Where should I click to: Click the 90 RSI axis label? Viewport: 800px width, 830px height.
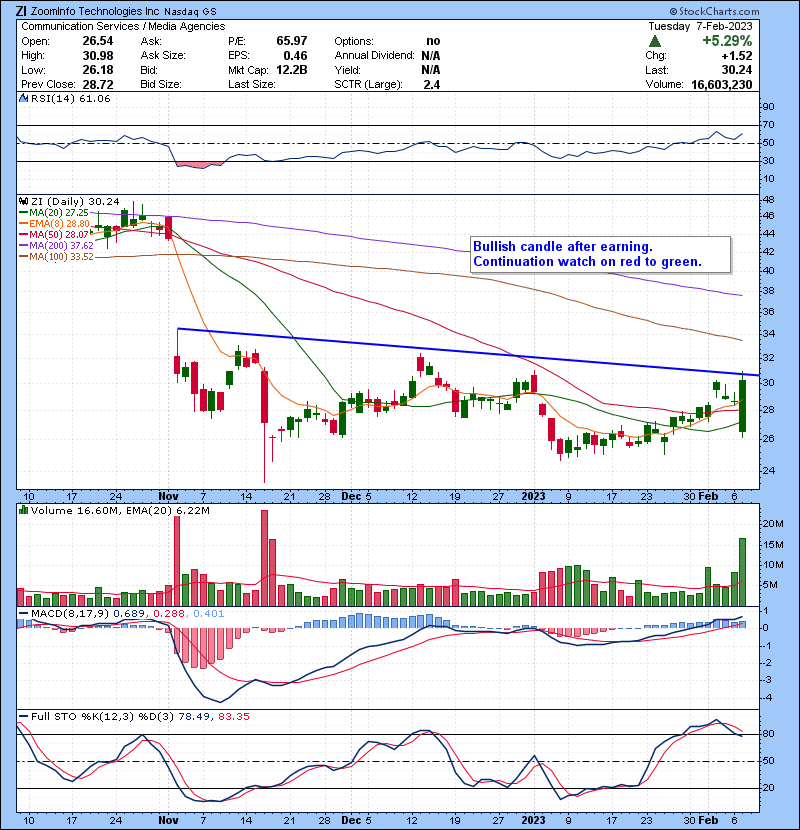[768, 106]
